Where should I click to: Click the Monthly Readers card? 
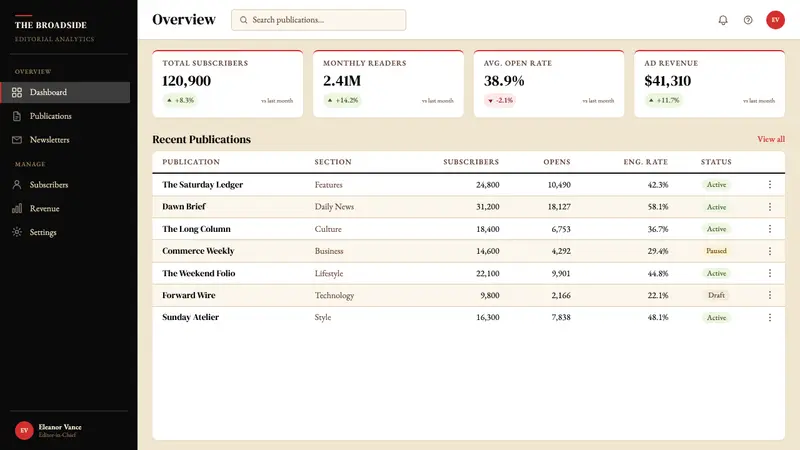click(x=388, y=84)
